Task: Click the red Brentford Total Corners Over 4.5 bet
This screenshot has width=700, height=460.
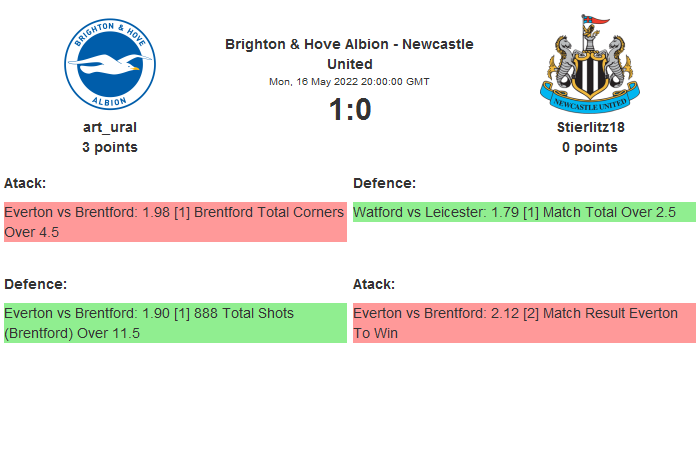Action: click(x=175, y=222)
